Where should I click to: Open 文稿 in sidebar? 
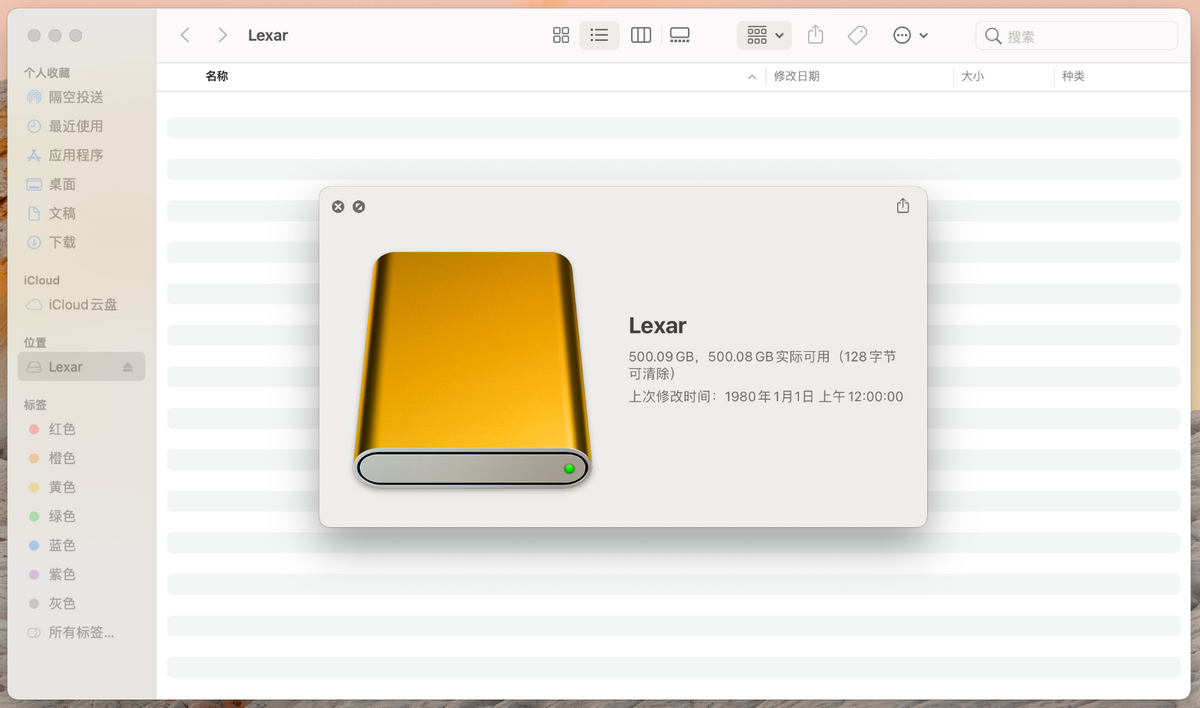pos(62,213)
